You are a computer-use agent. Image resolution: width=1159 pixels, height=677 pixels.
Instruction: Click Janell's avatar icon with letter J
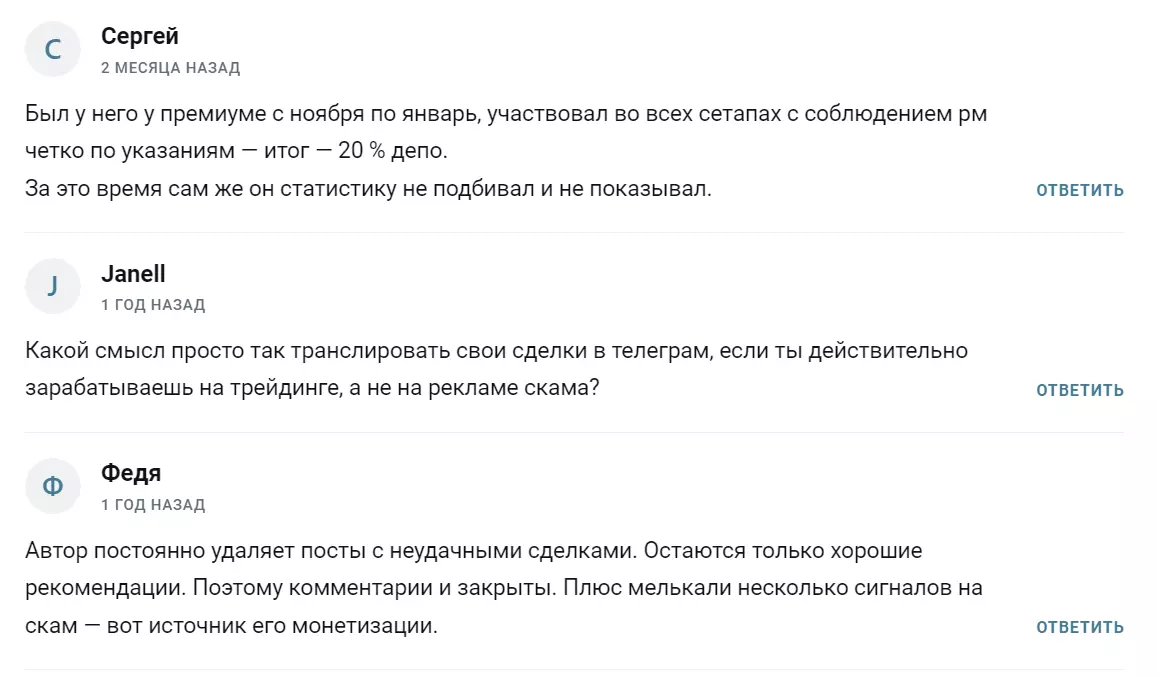click(52, 286)
